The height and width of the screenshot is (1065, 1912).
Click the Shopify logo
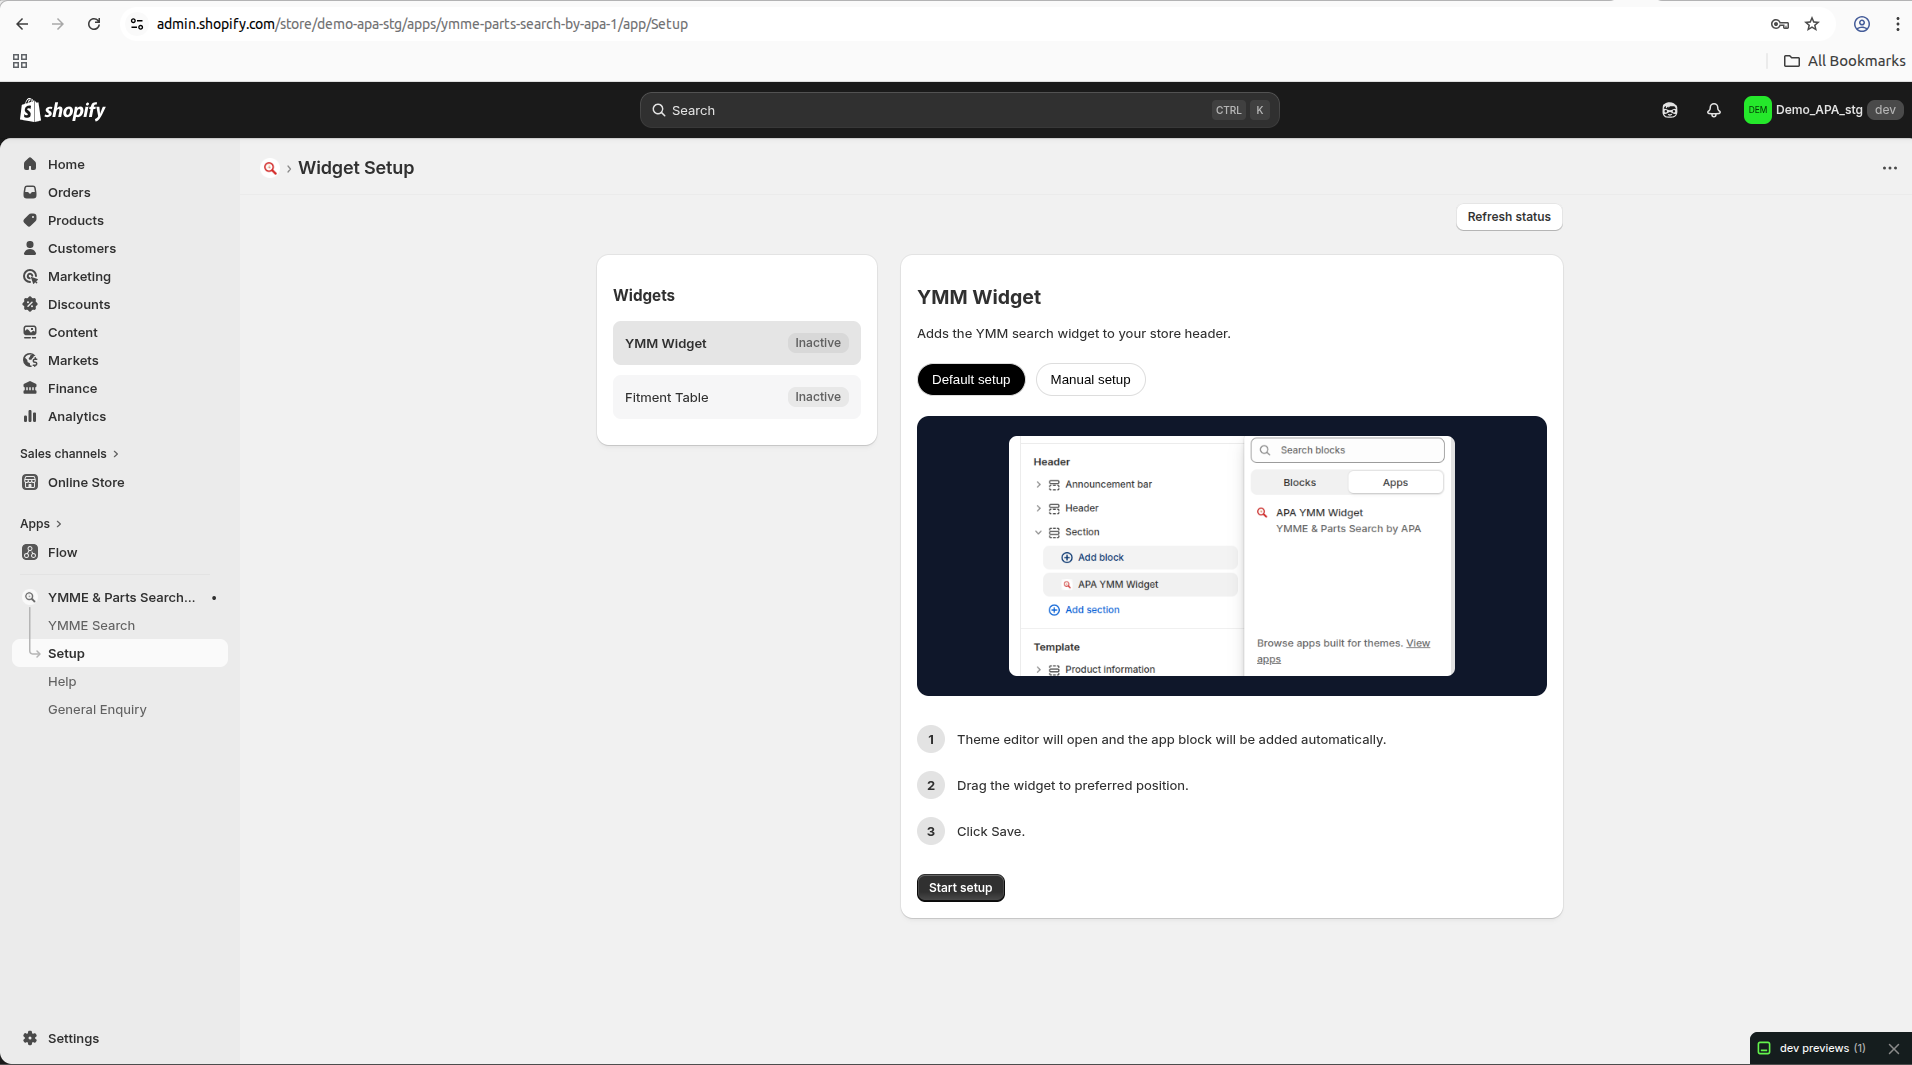[63, 110]
